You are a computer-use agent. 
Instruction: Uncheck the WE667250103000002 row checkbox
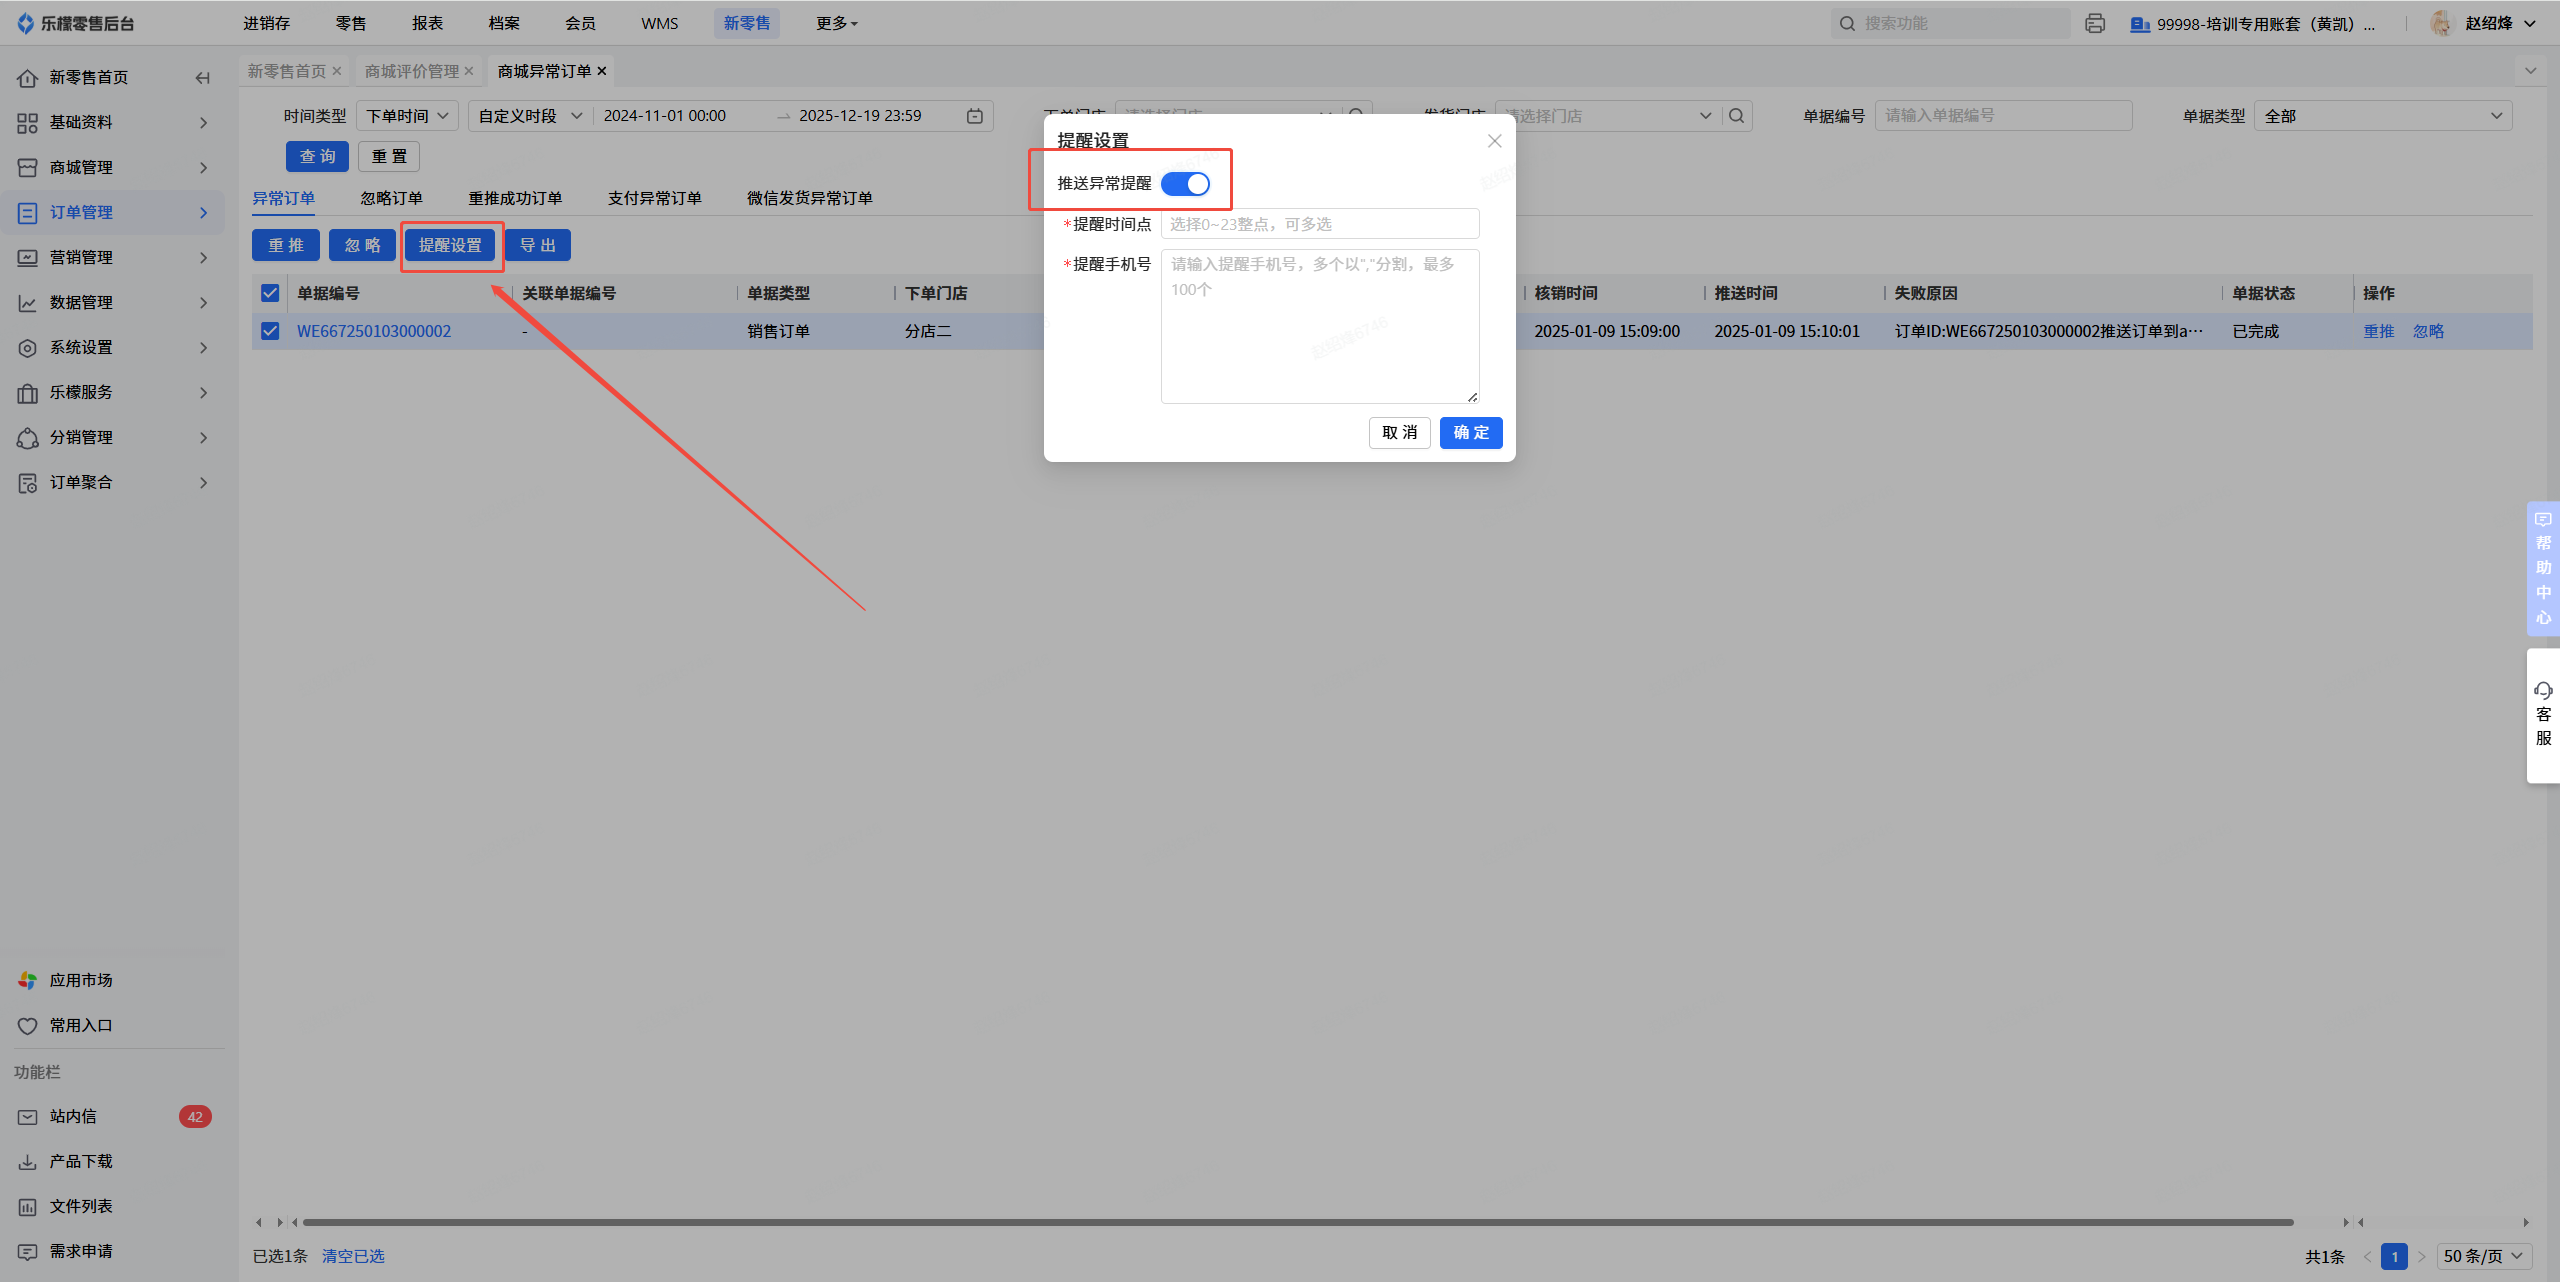[270, 331]
